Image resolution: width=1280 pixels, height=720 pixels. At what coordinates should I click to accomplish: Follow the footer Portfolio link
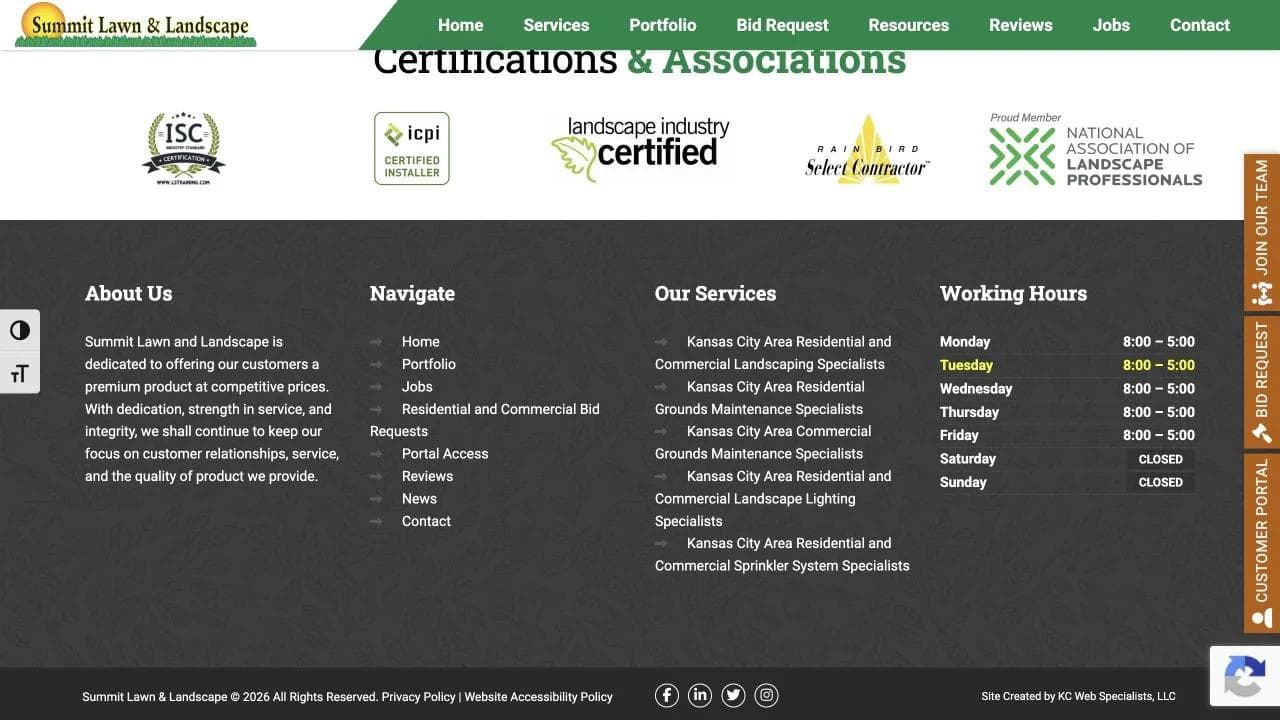coord(429,364)
